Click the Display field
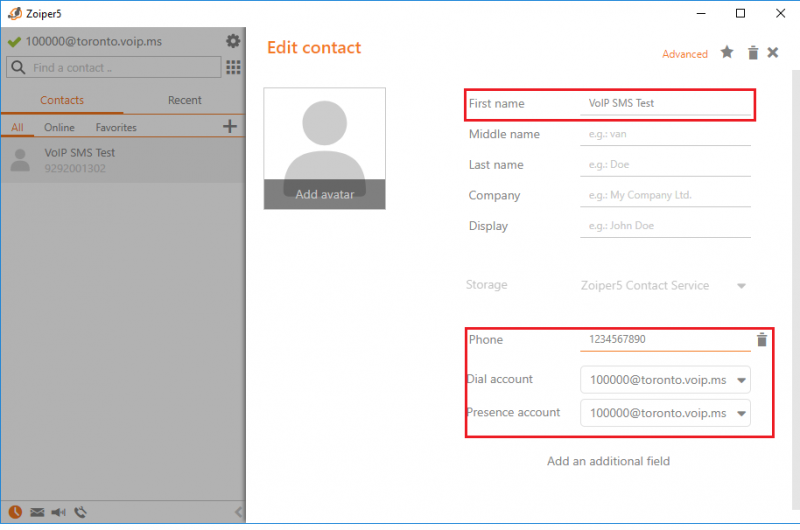This screenshot has width=800, height=530. point(665,226)
